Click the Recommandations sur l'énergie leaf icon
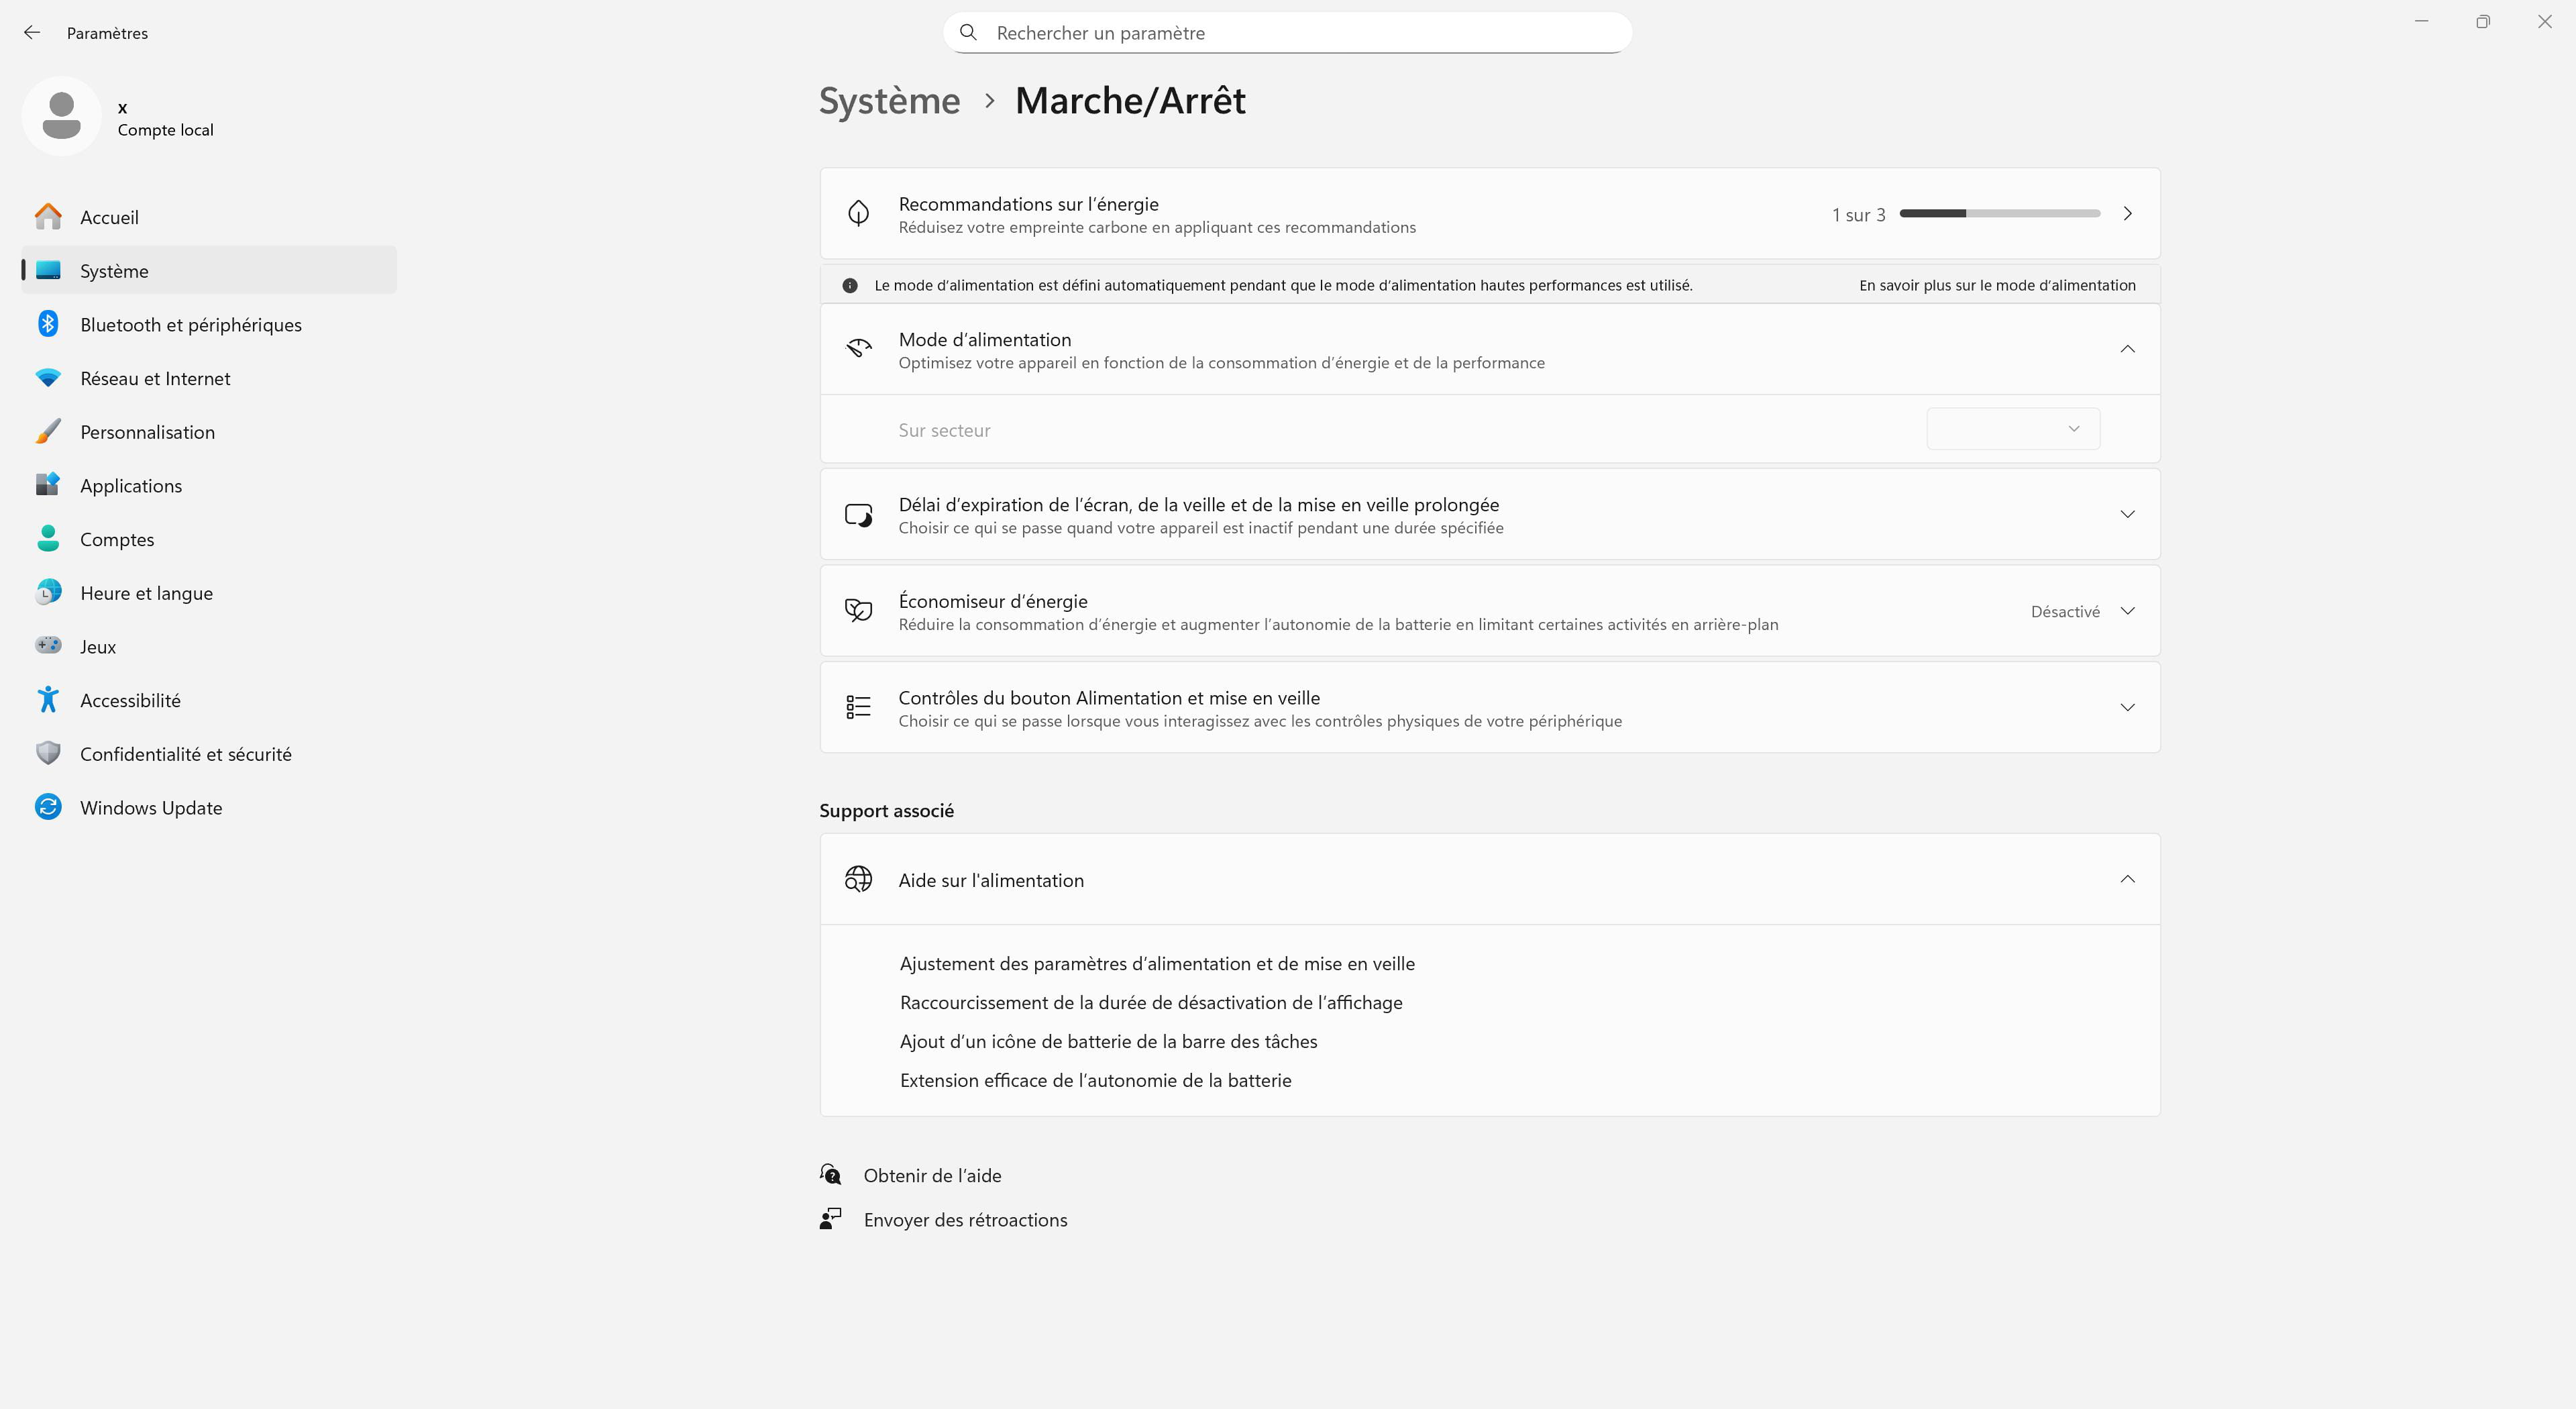The width and height of the screenshot is (2576, 1409). [858, 213]
